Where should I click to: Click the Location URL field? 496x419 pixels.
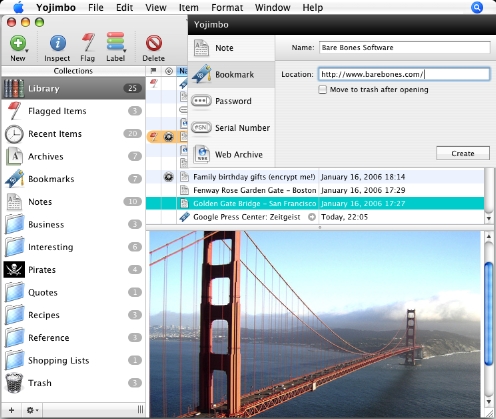click(404, 74)
